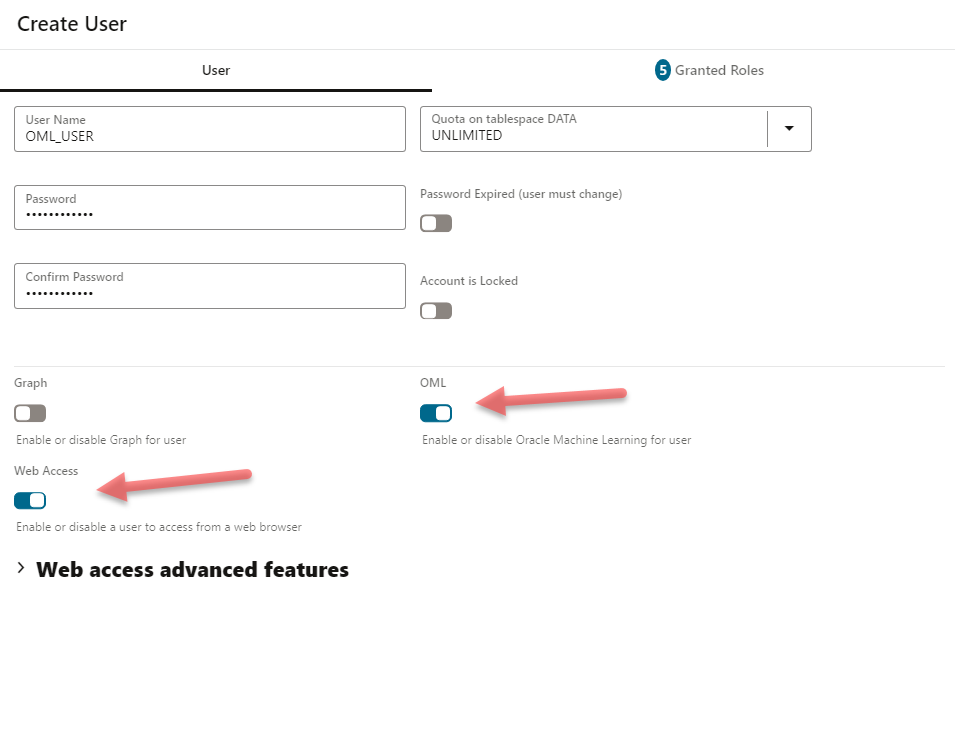Click the User Name input field
Viewport: 955px width, 749px height.
tap(210, 129)
